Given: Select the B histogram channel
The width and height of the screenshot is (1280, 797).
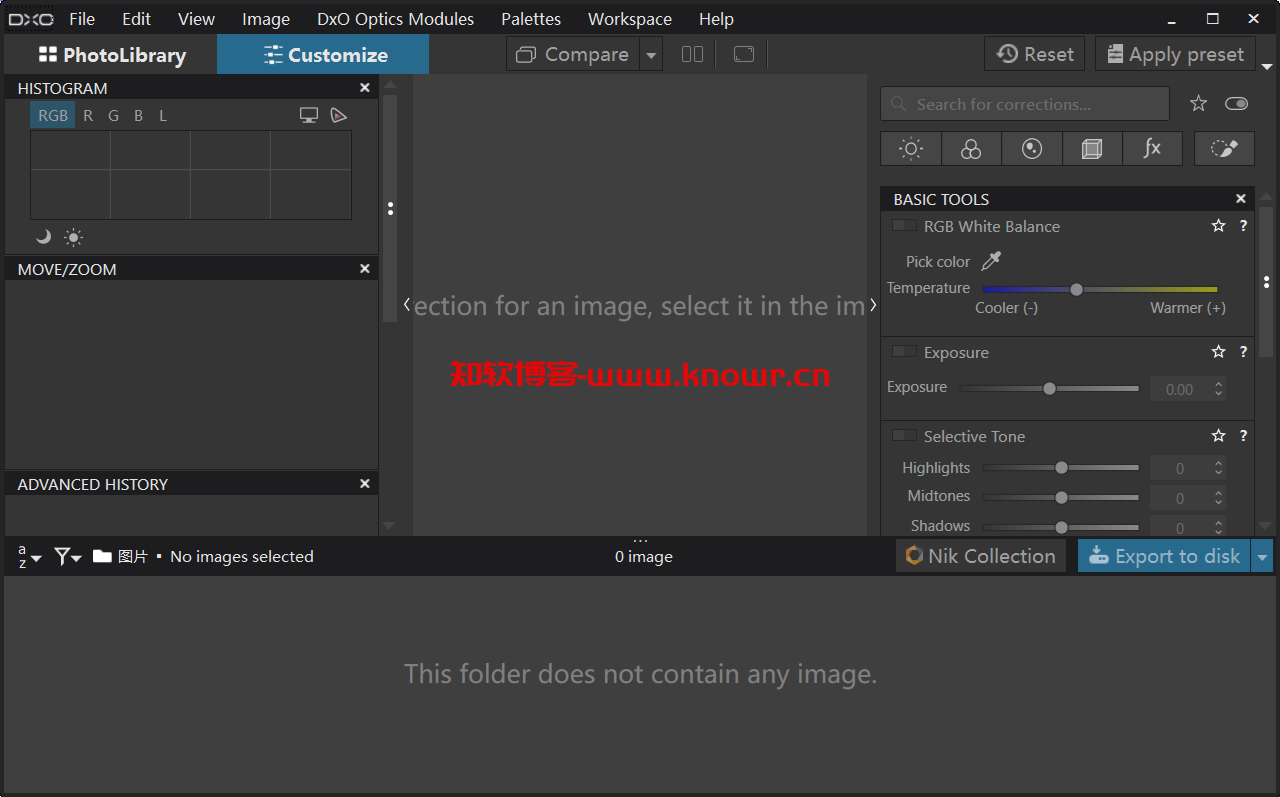Looking at the screenshot, I should tap(138, 116).
